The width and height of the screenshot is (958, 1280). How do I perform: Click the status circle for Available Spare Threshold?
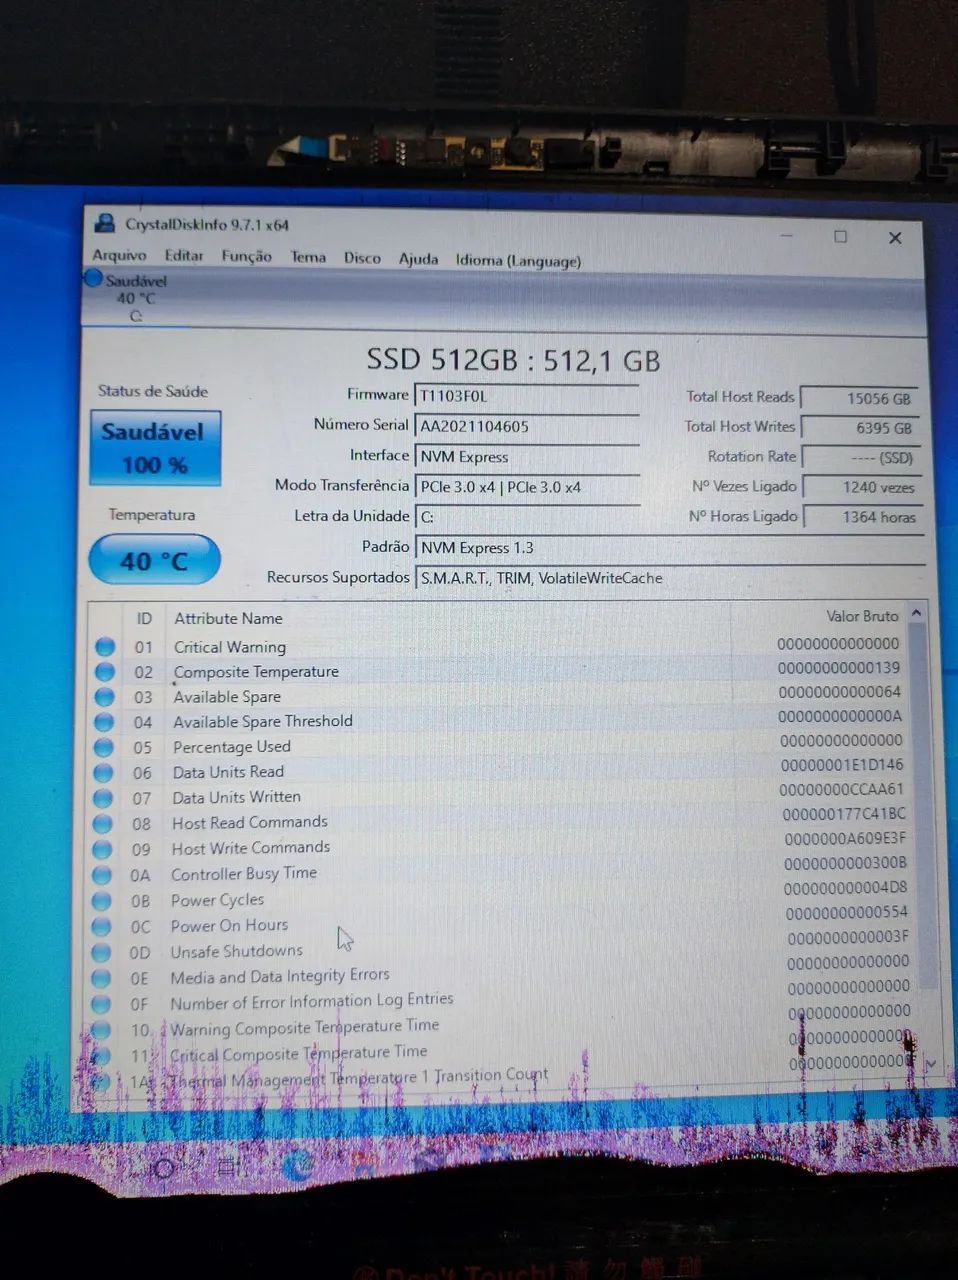coord(104,722)
